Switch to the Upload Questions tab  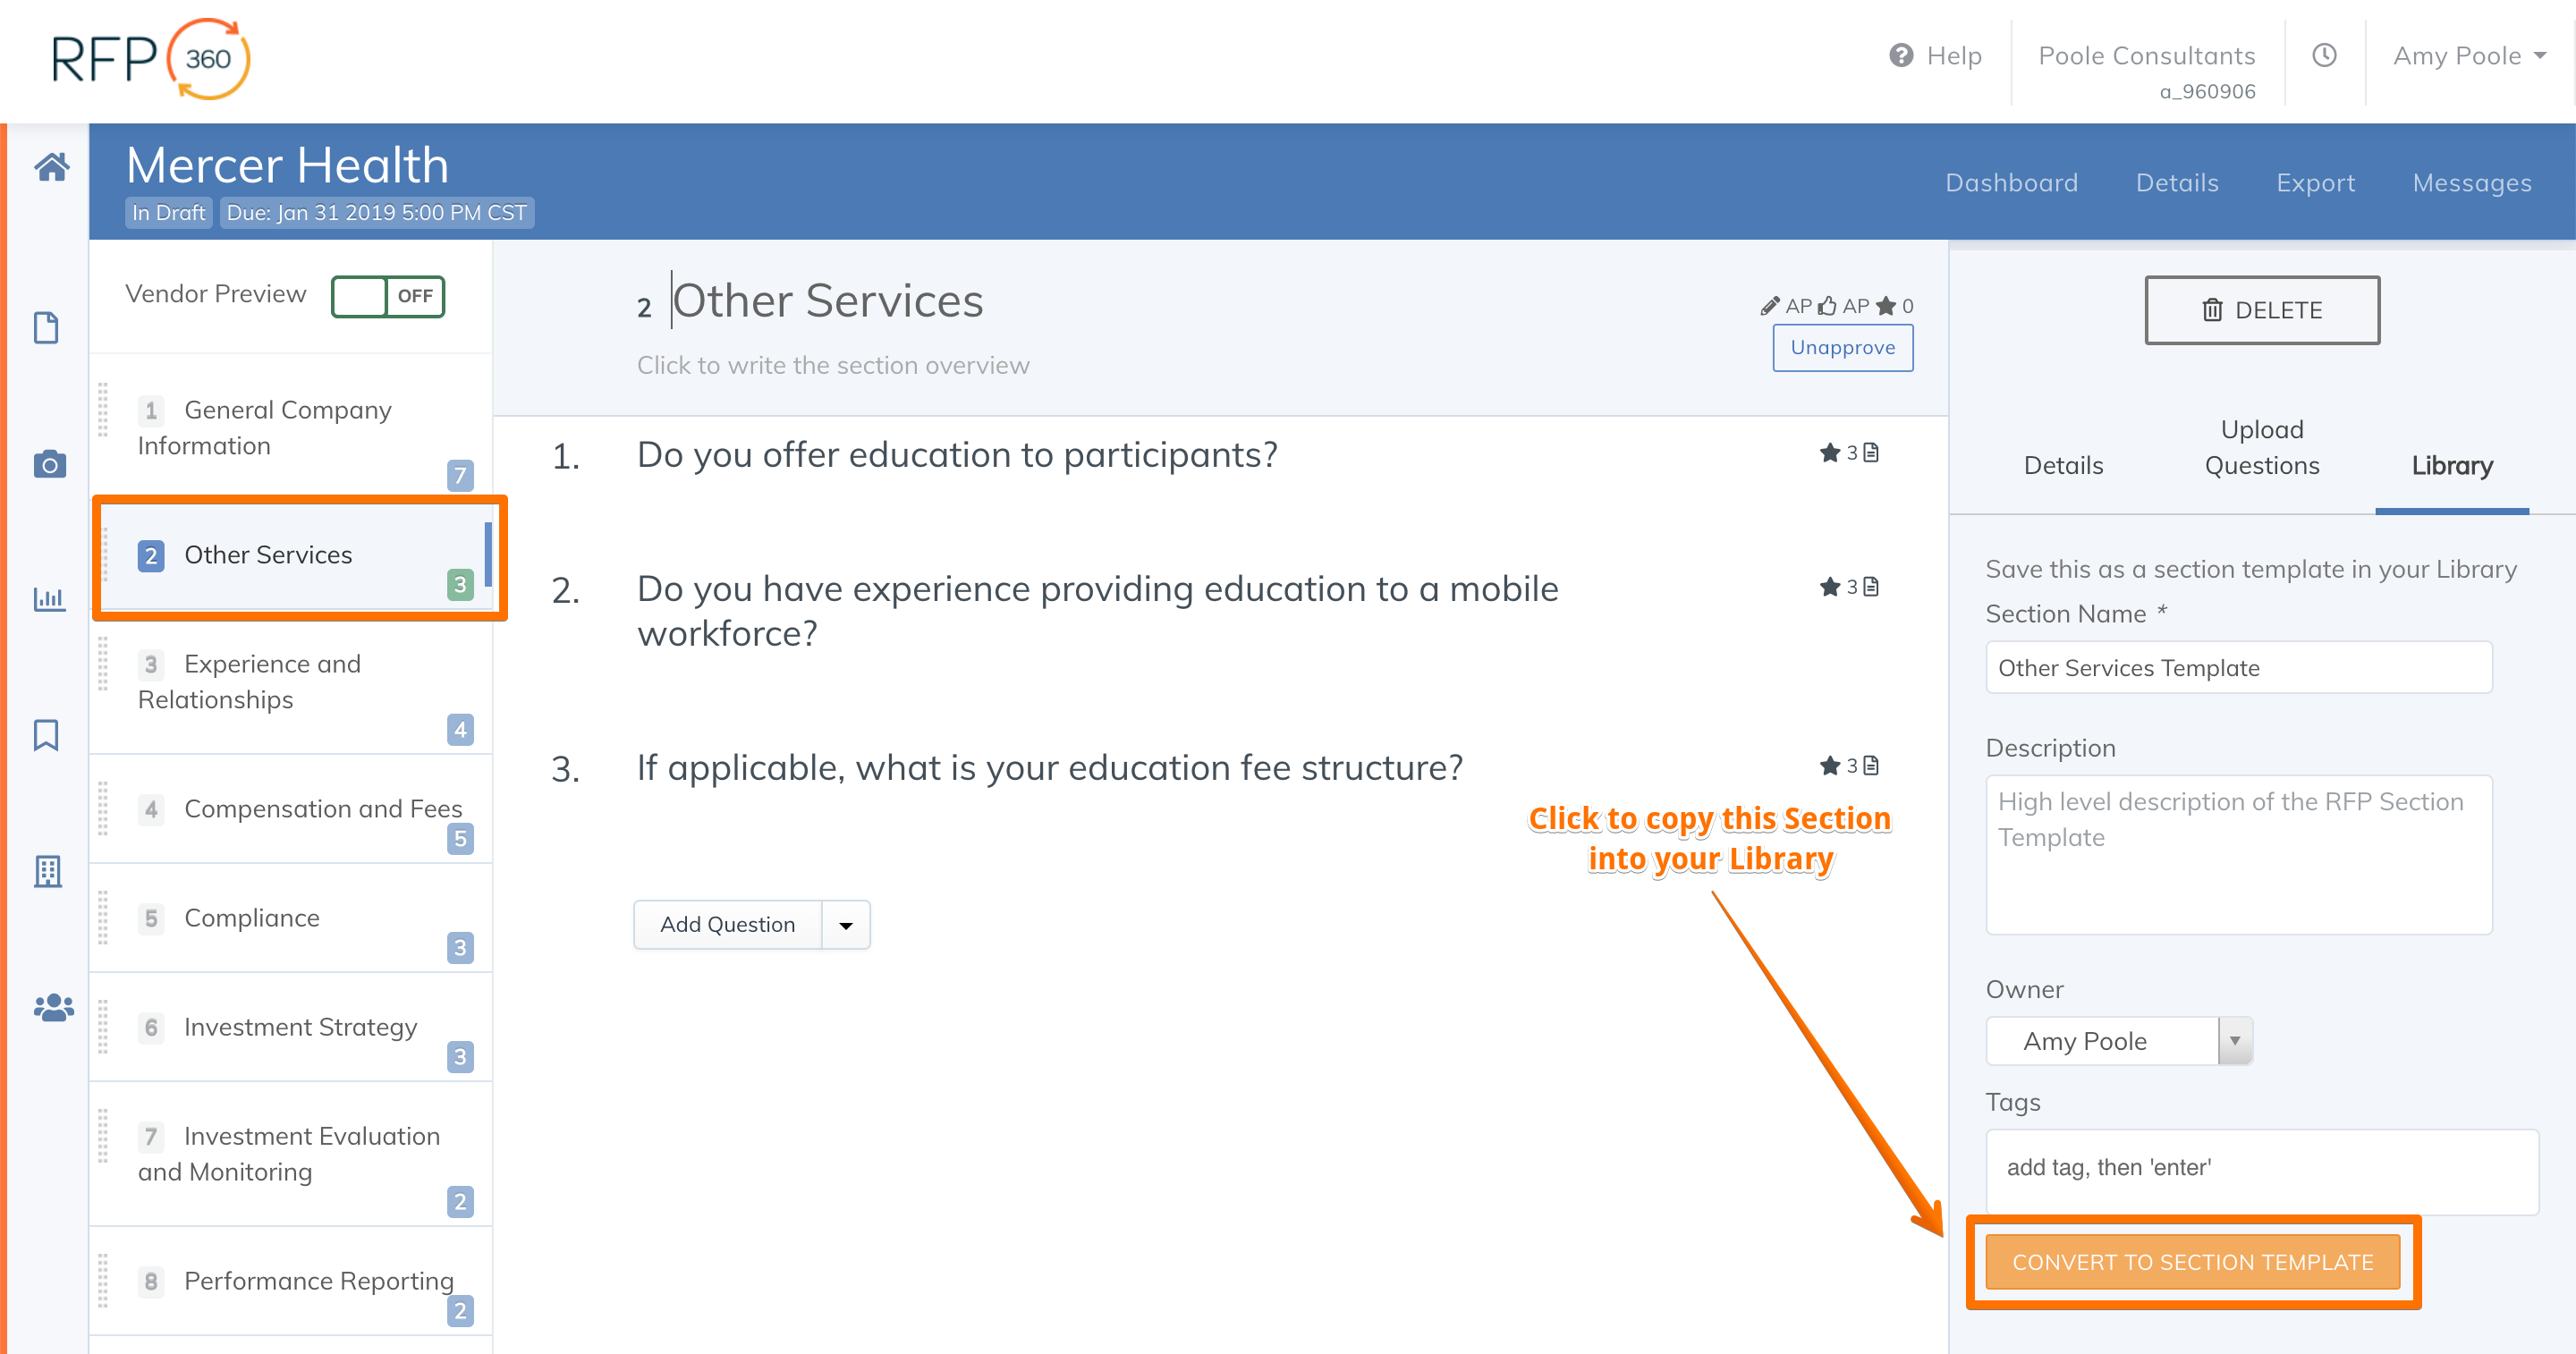[x=2262, y=447]
